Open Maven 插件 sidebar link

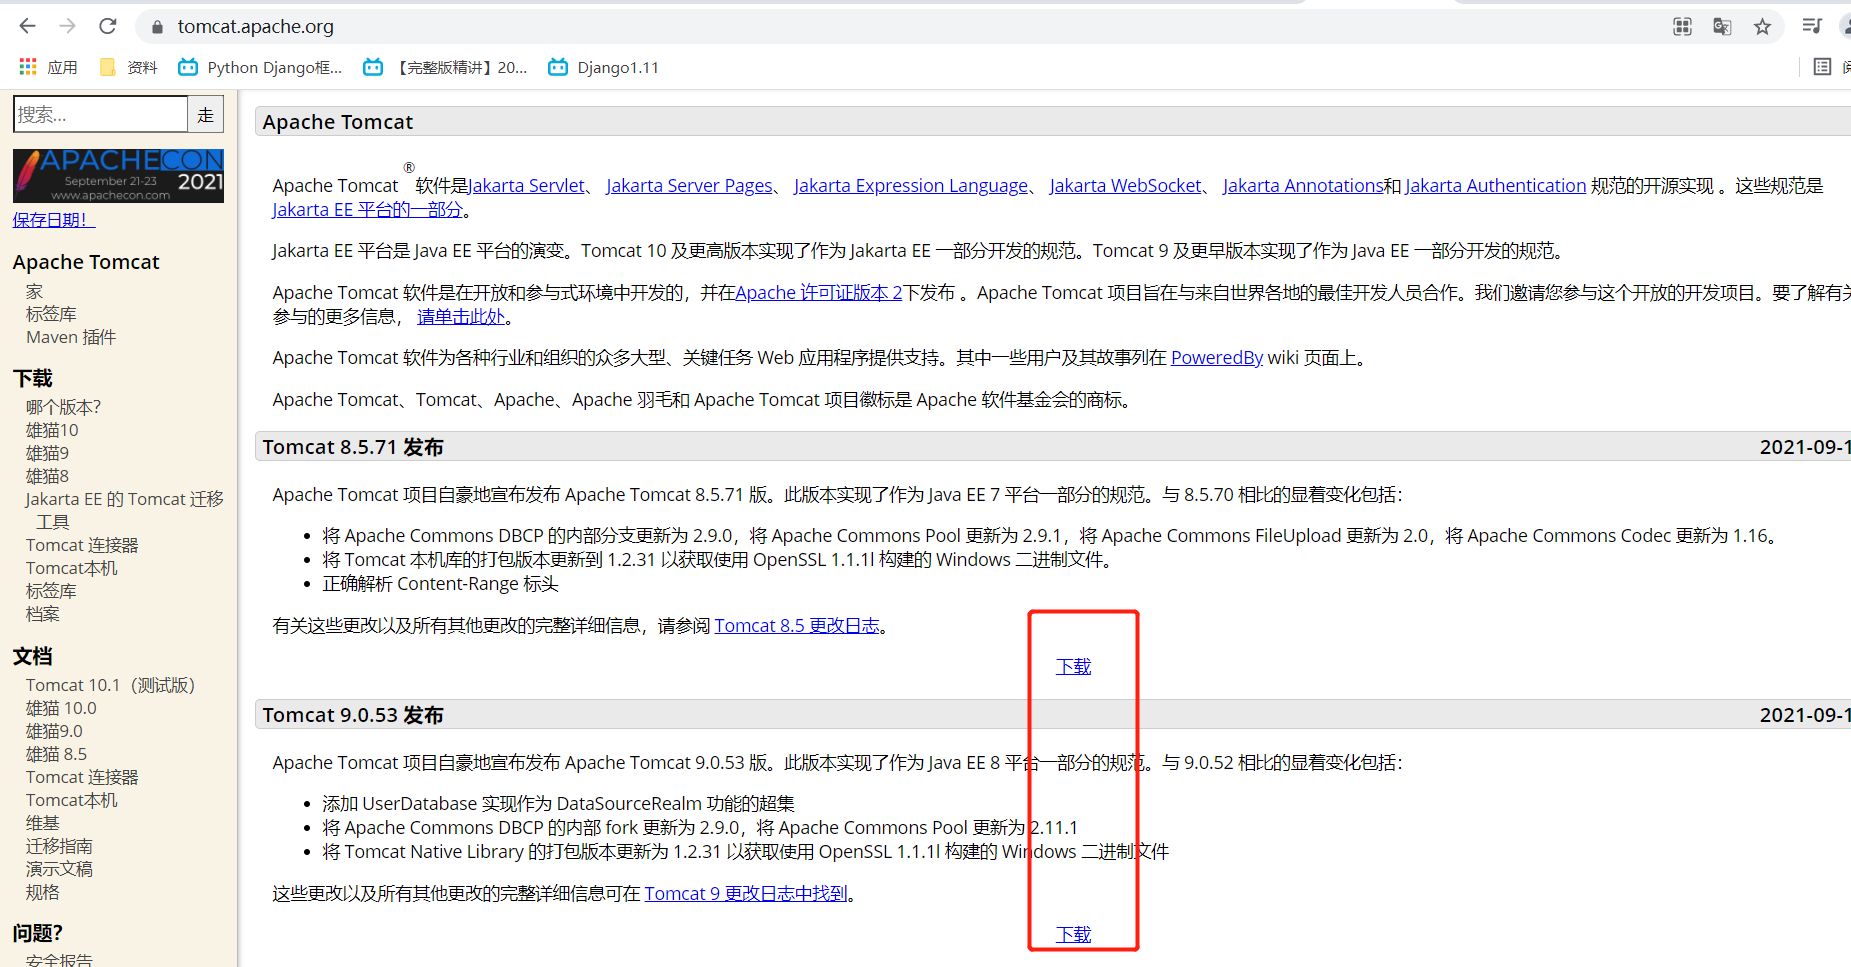point(71,337)
